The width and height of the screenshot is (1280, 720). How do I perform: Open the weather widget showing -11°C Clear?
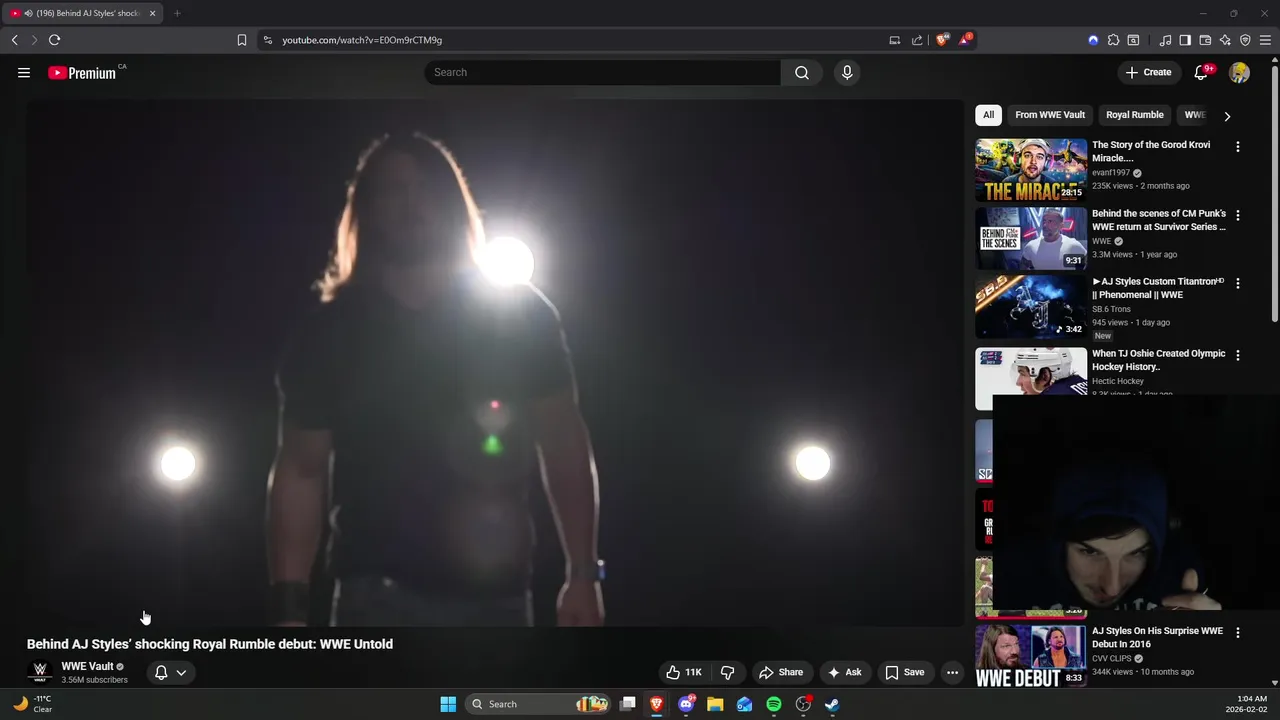tap(33, 704)
